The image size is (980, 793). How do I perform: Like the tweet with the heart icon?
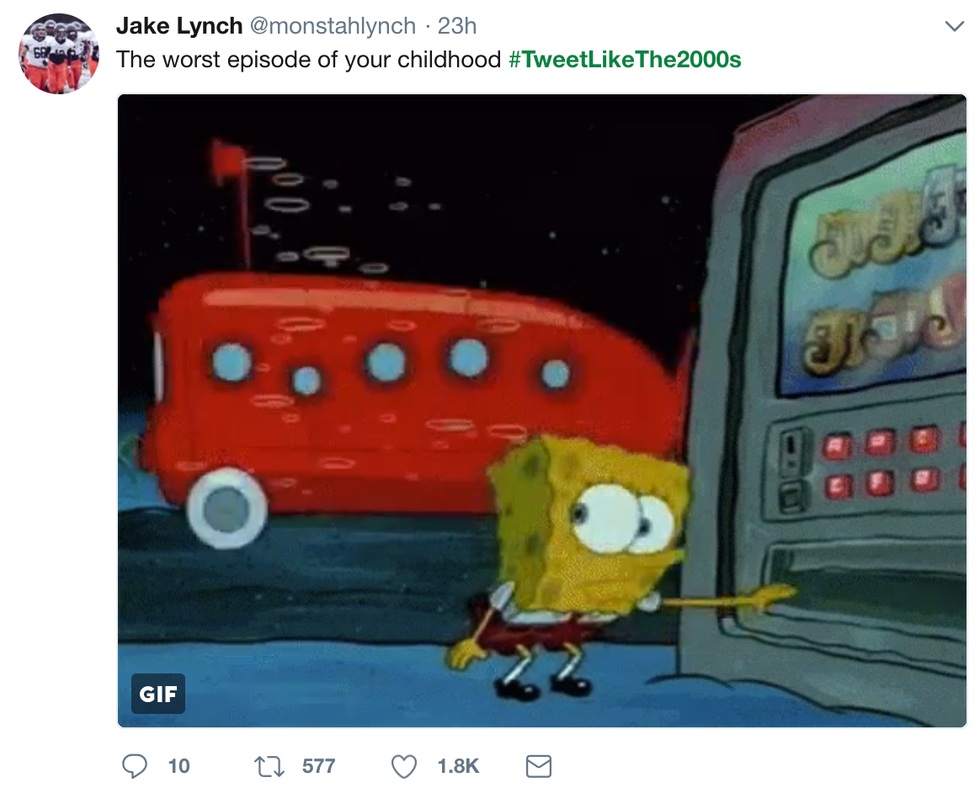click(404, 766)
